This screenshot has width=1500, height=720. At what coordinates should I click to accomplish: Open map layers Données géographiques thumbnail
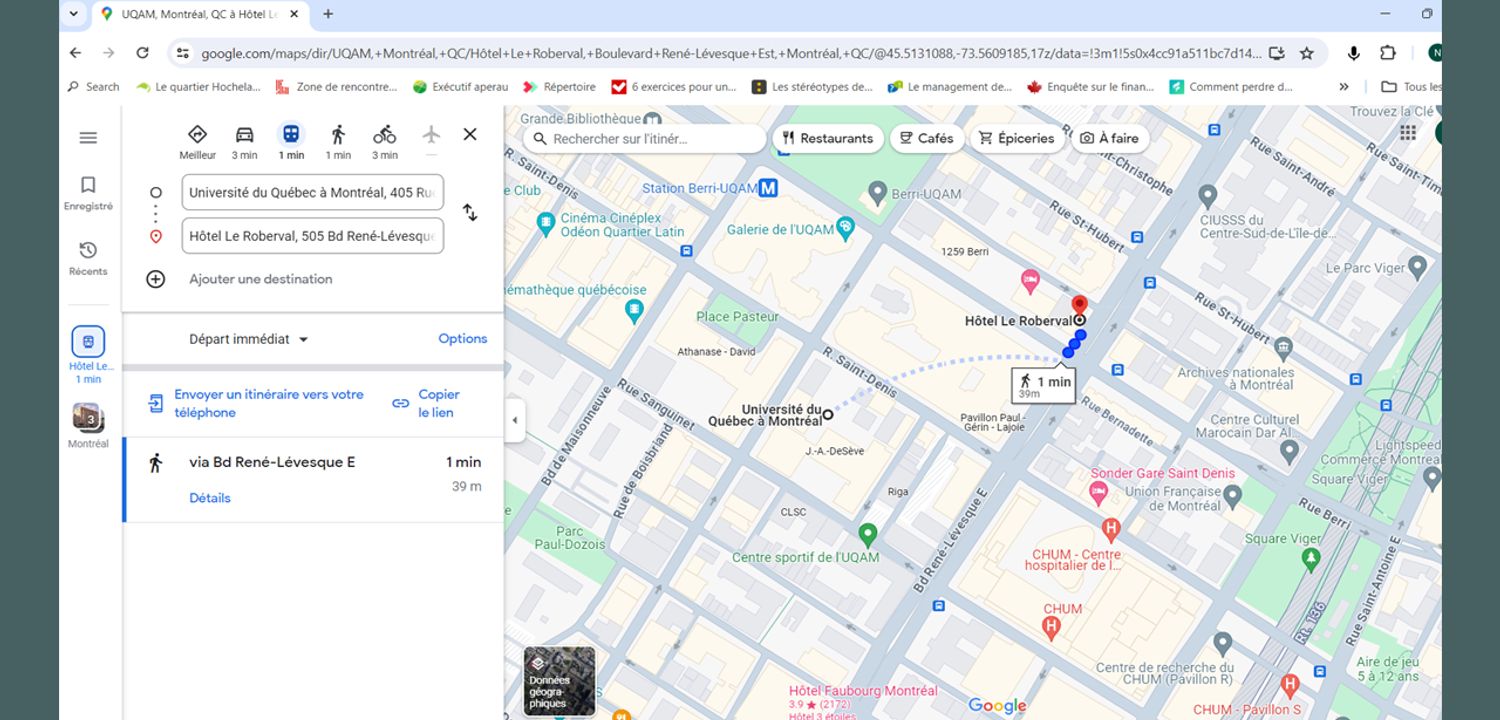559,681
